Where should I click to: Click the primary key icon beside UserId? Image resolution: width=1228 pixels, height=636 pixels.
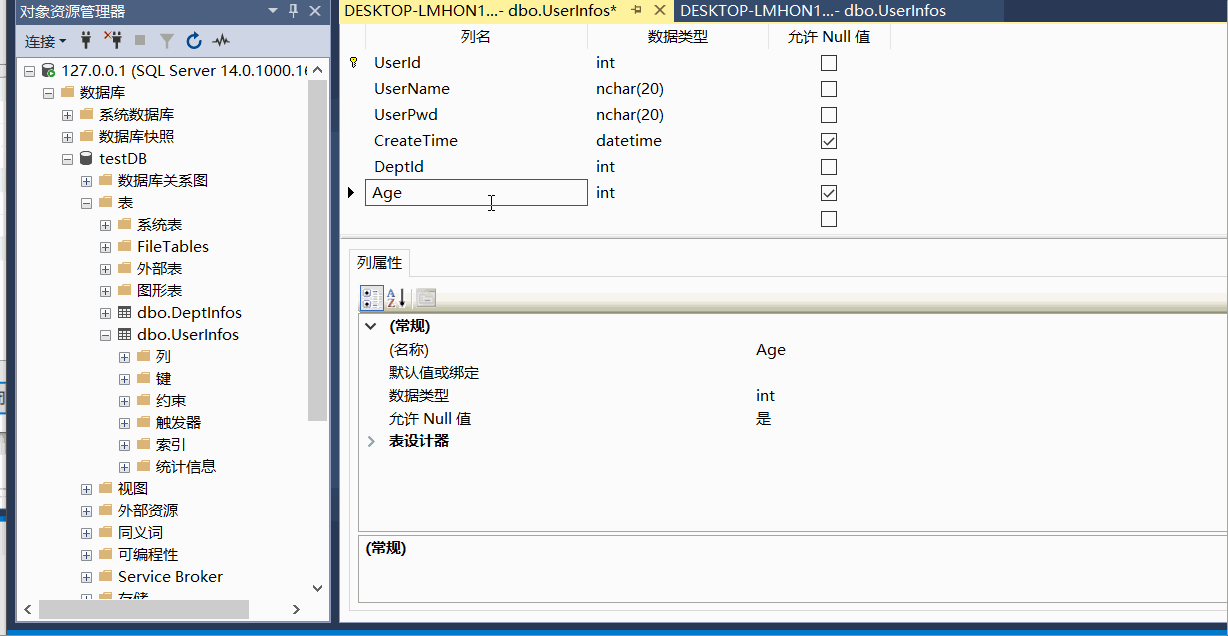click(352, 63)
